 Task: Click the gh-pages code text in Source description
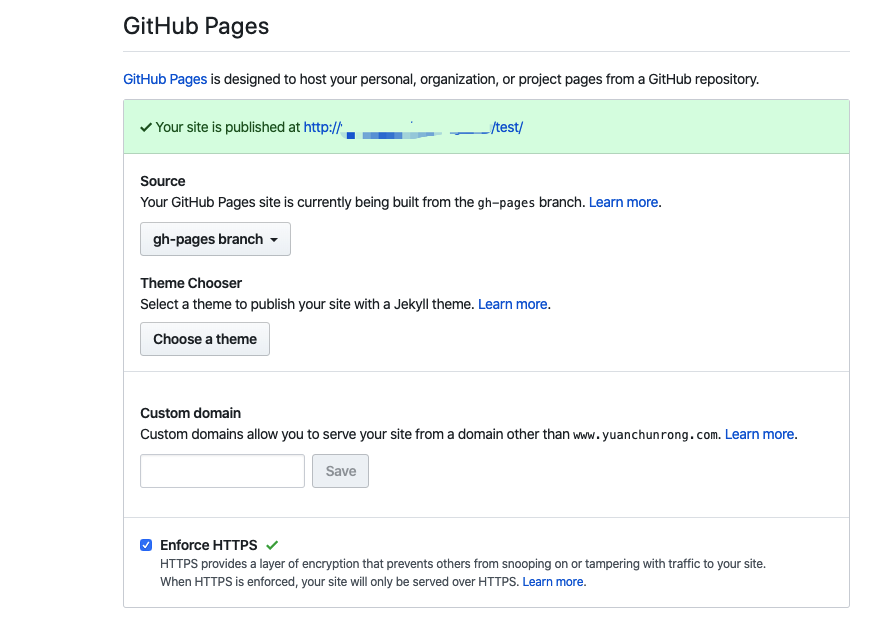506,202
